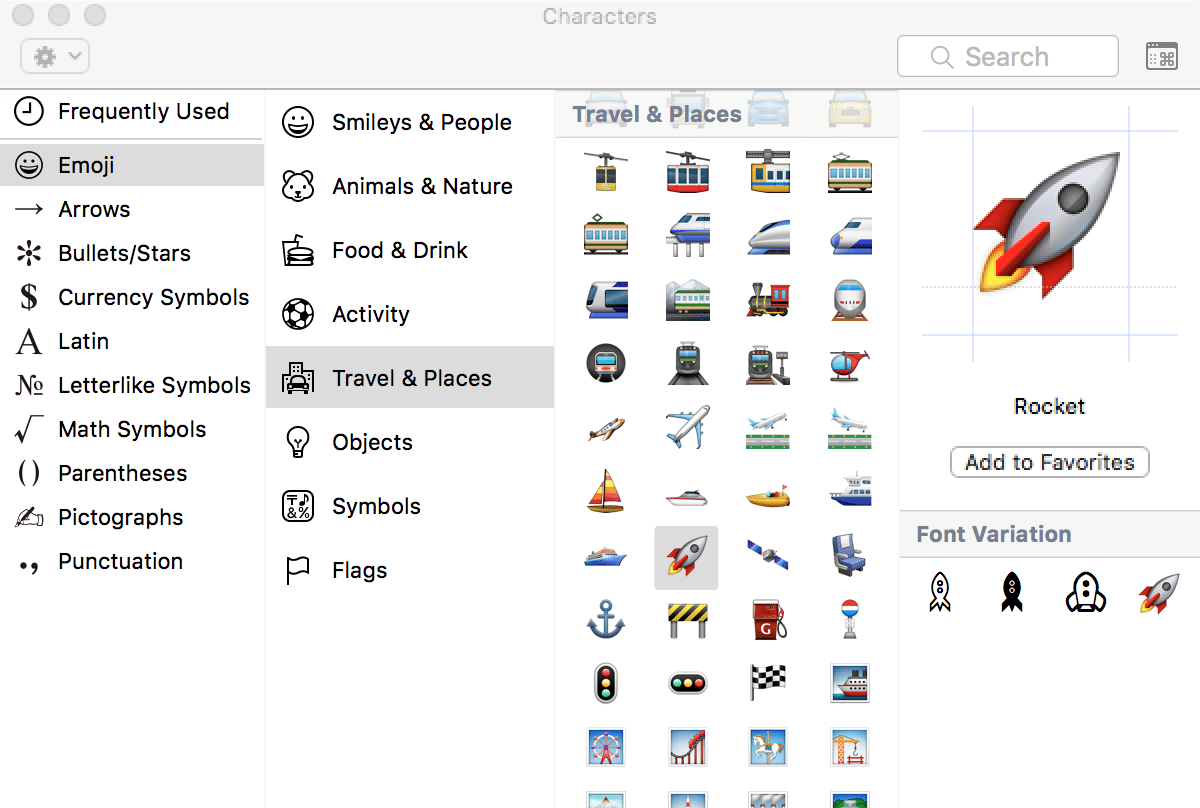Select the rocket emoji in the grid

tap(687, 558)
